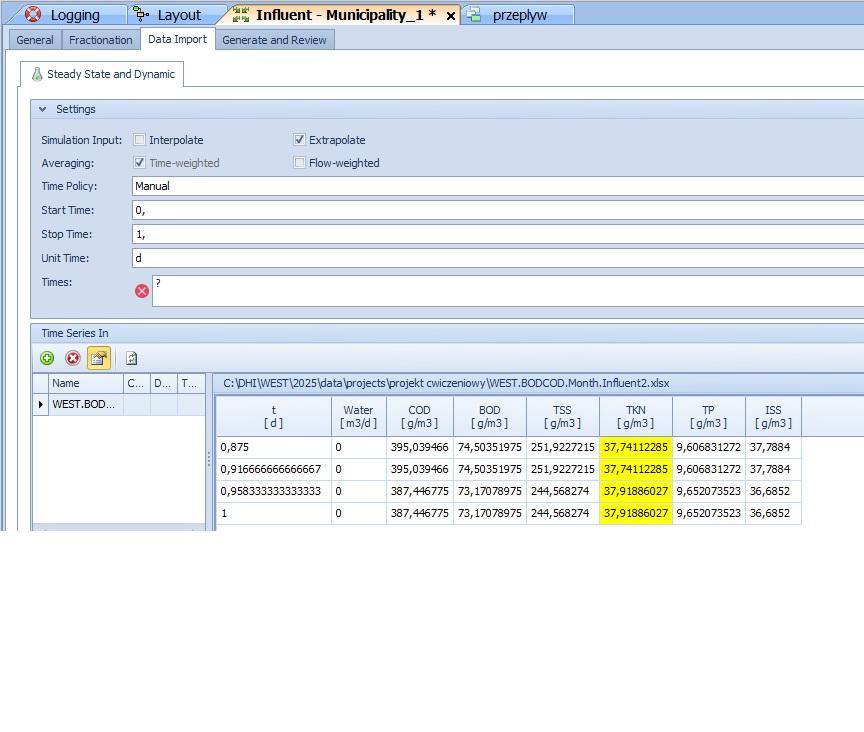Enable the Interpolate checkbox

pos(140,140)
